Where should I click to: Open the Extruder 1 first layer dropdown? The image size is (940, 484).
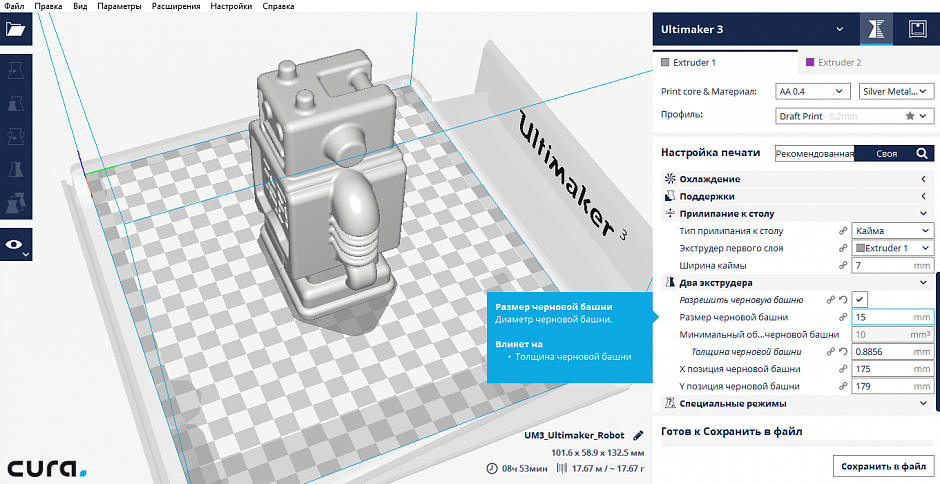892,248
